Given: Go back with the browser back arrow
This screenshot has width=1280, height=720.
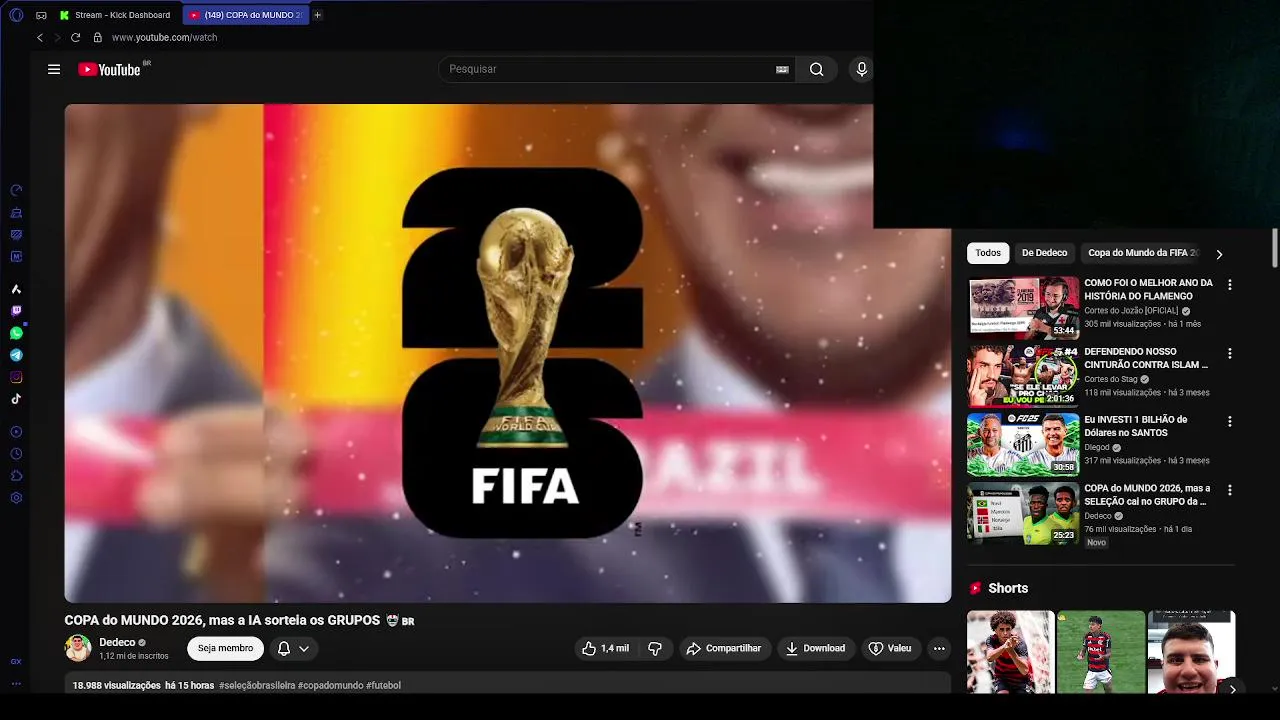Looking at the screenshot, I should tap(40, 37).
